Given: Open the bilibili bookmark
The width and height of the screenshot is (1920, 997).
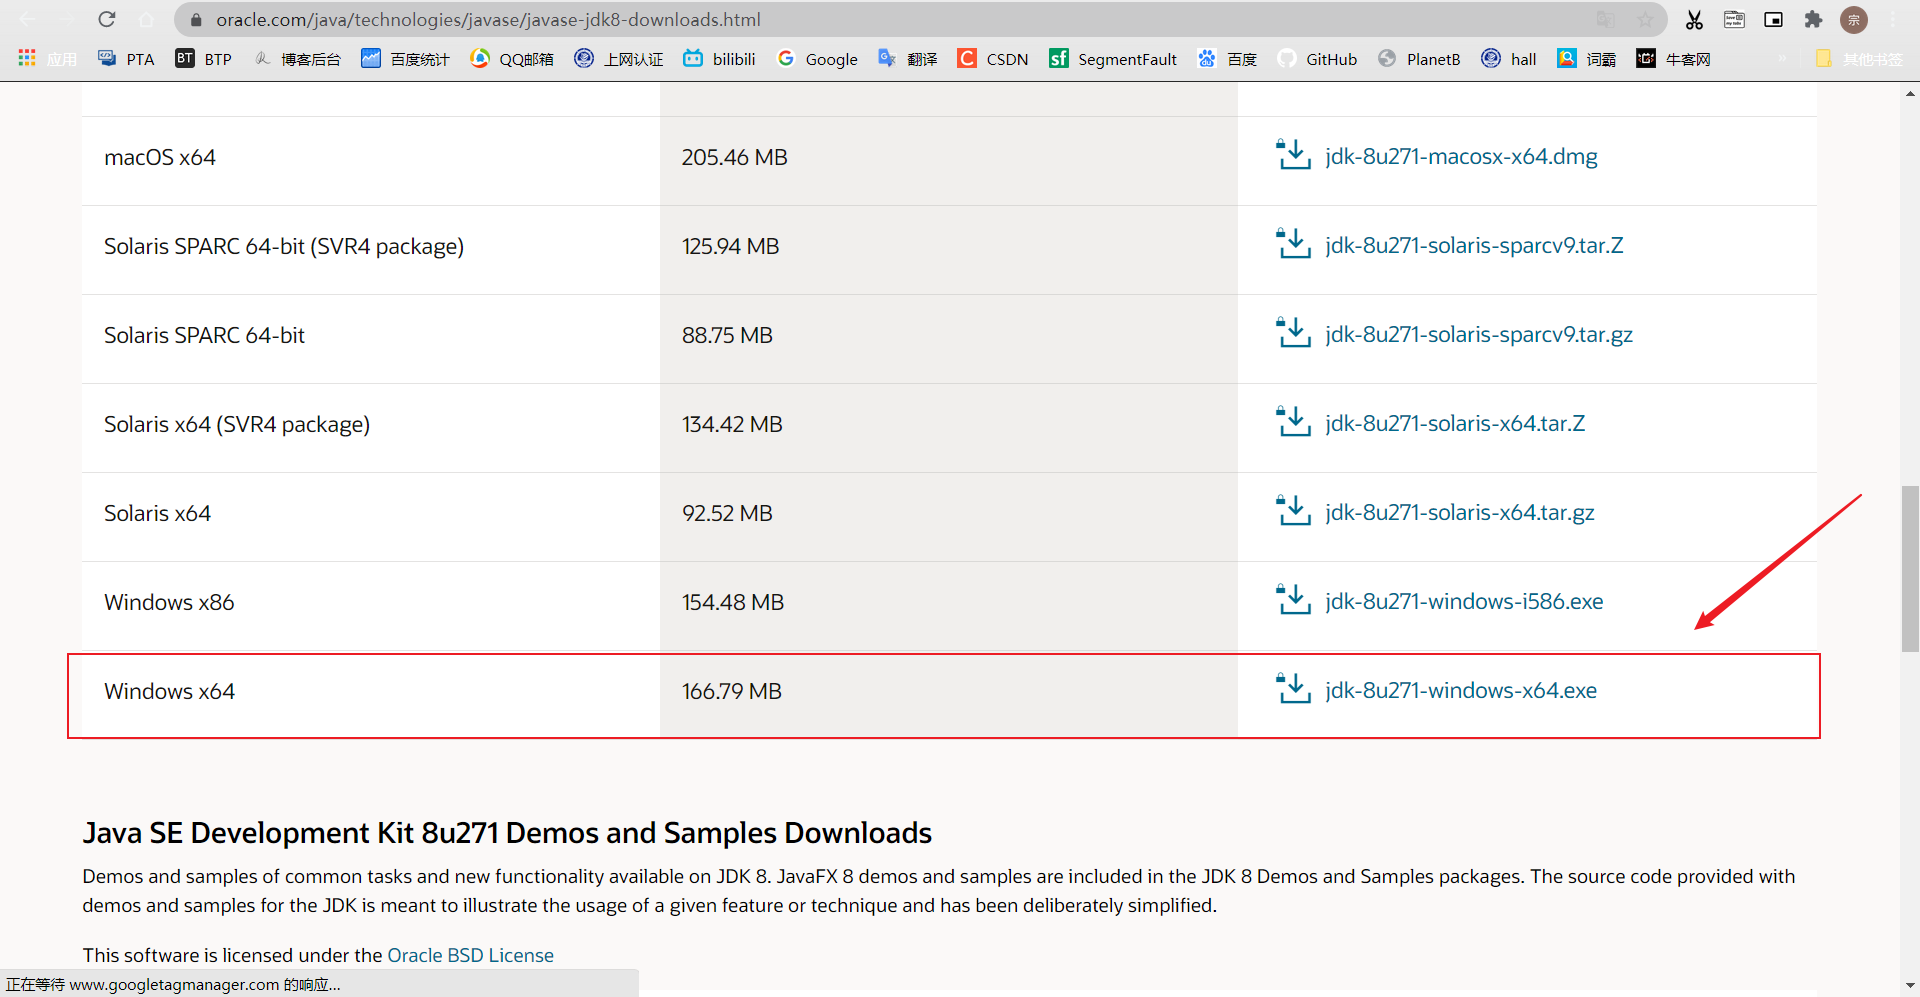Looking at the screenshot, I should (x=719, y=59).
